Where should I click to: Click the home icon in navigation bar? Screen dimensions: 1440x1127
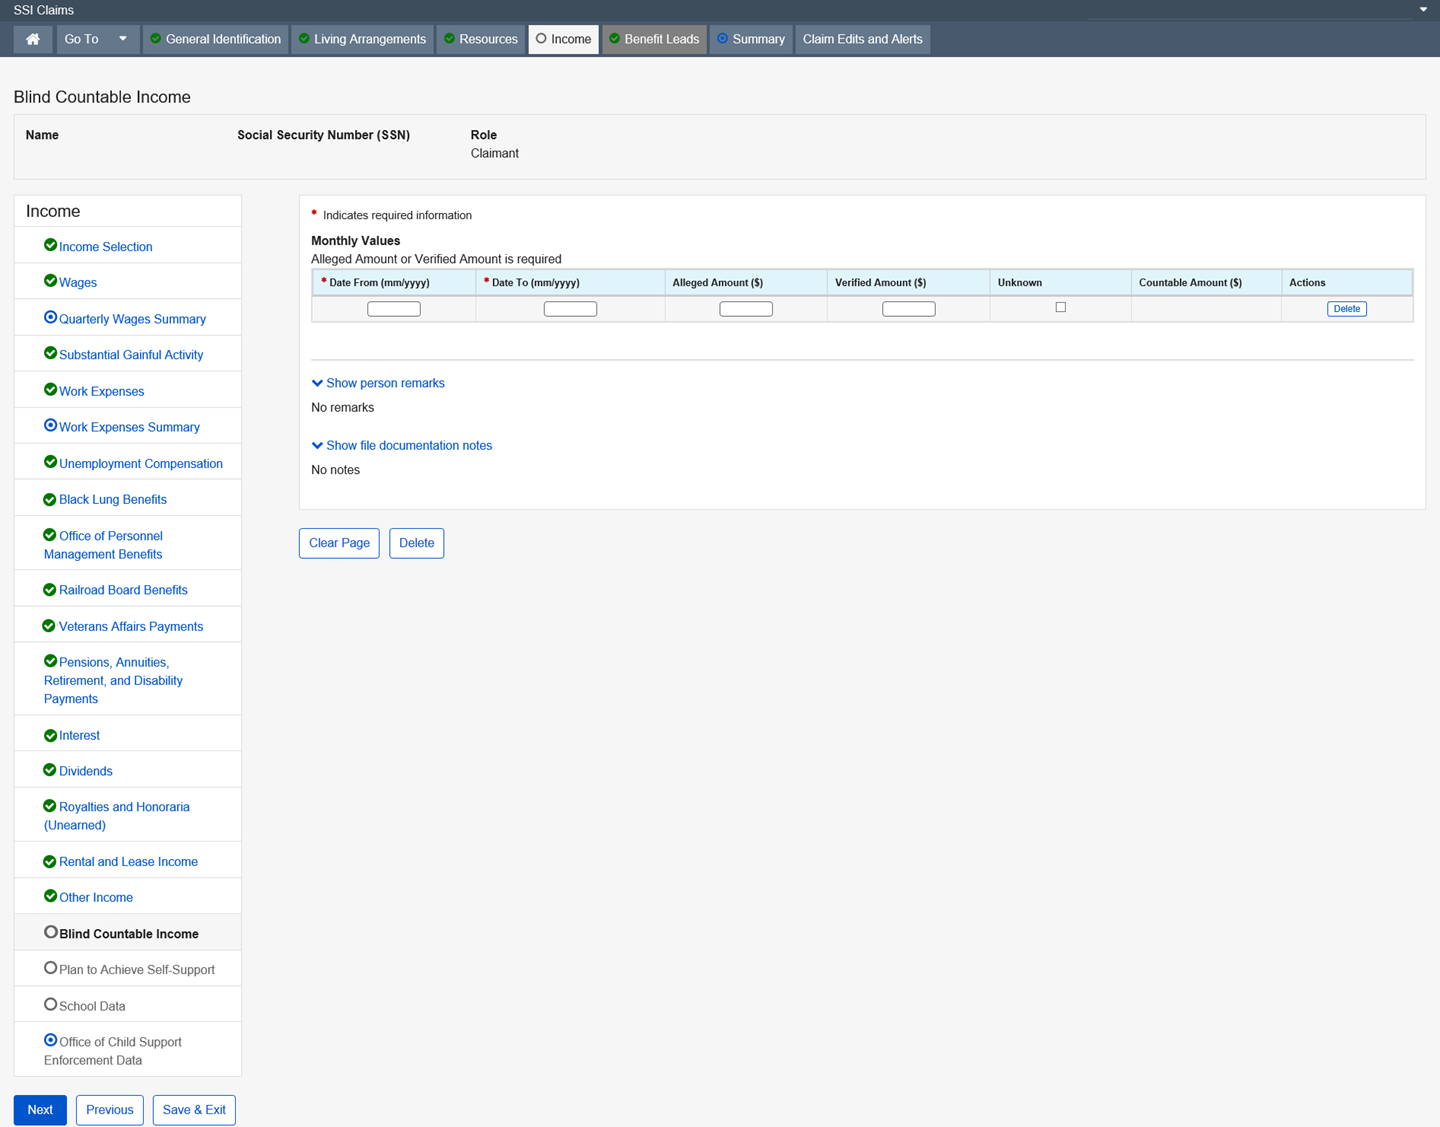pos(33,39)
